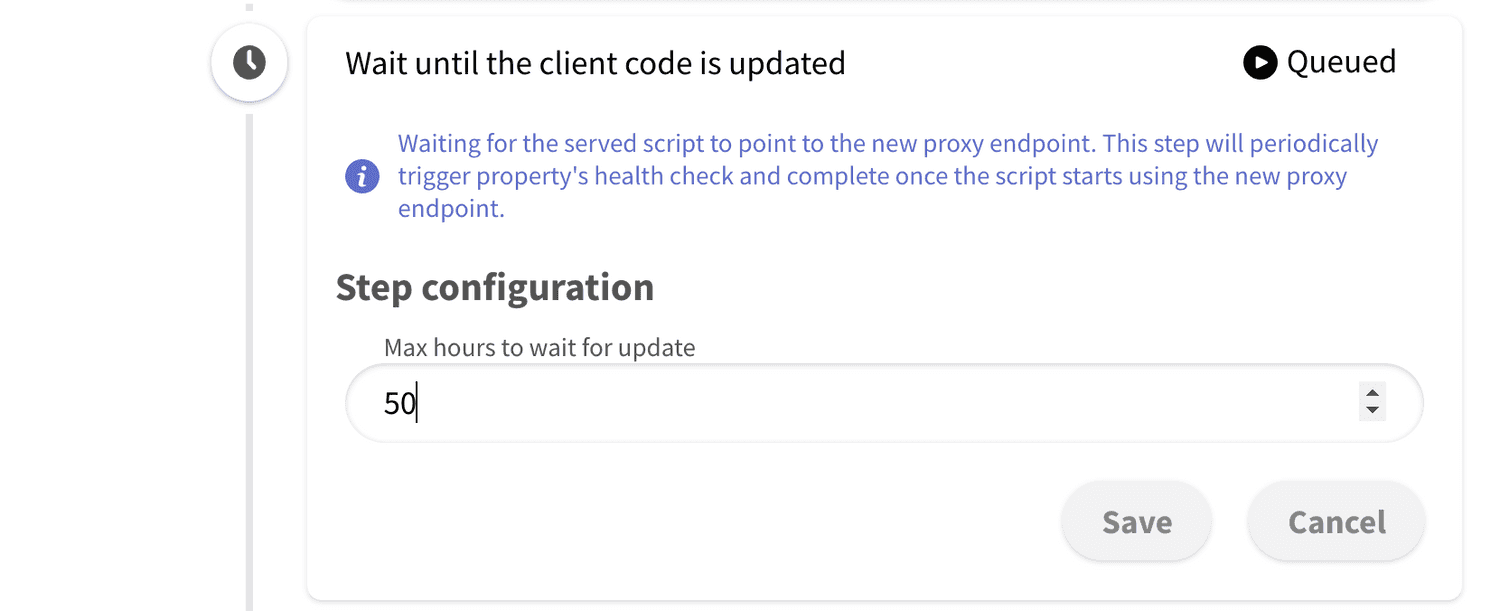This screenshot has height=611, width=1500.
Task: Click the clock icon for the wait step
Action: (249, 63)
